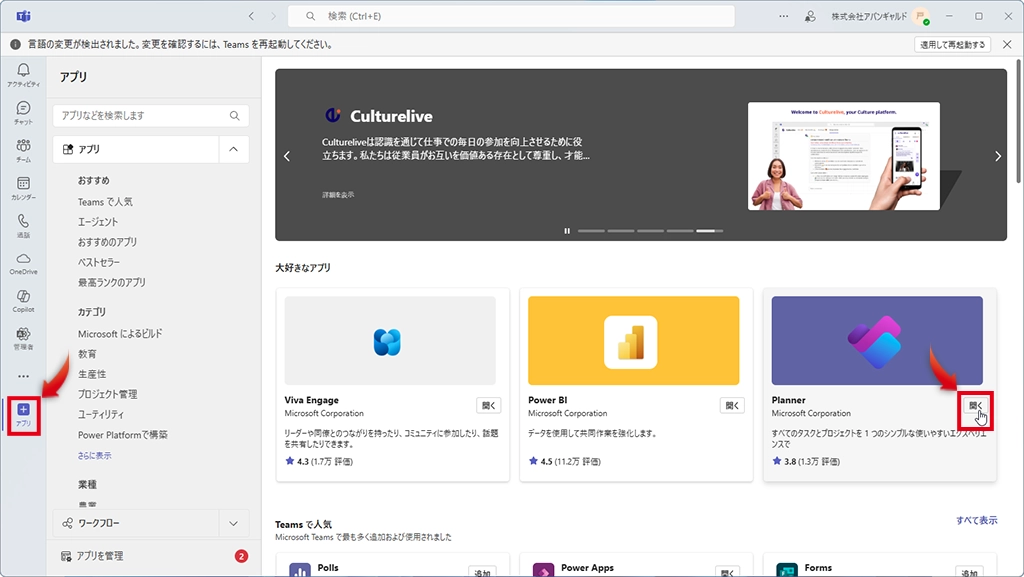Viewport: 1024px width, 577px height.
Task: Click the people icon beside the organization name
Action: [x=810, y=16]
